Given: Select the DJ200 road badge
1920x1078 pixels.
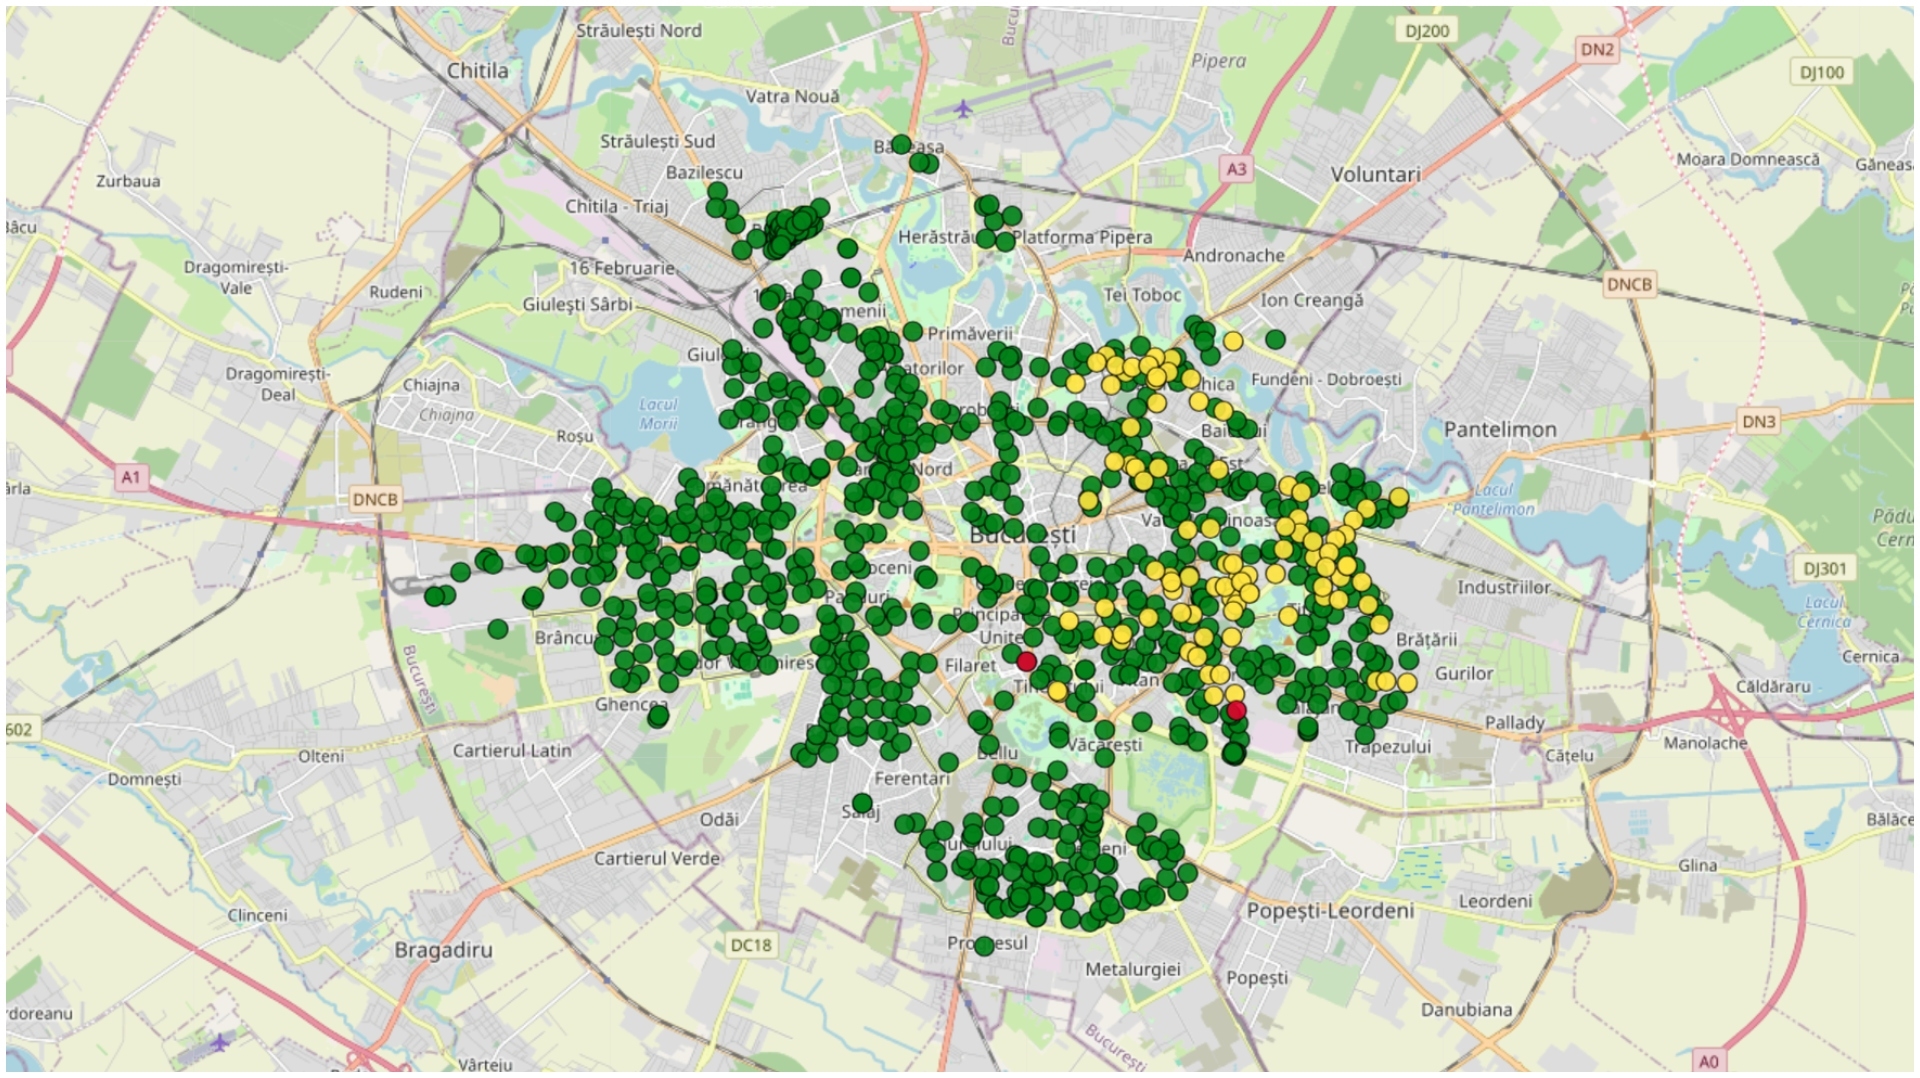Looking at the screenshot, I should [x=1427, y=31].
